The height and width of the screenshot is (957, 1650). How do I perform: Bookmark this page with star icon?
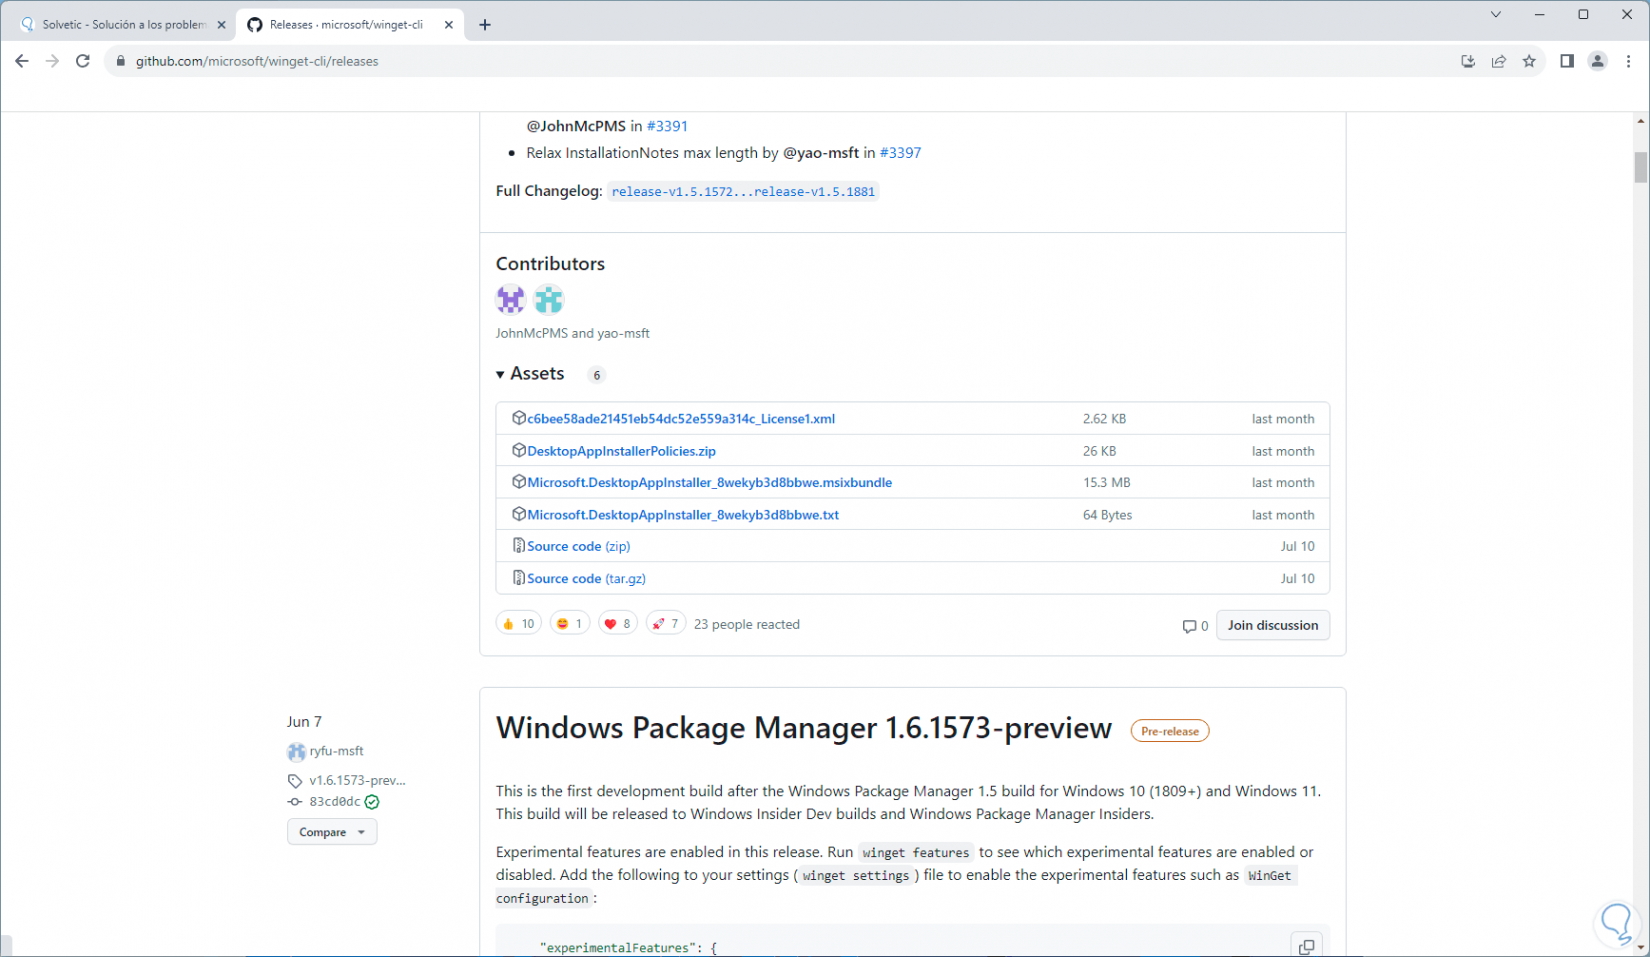click(x=1529, y=61)
